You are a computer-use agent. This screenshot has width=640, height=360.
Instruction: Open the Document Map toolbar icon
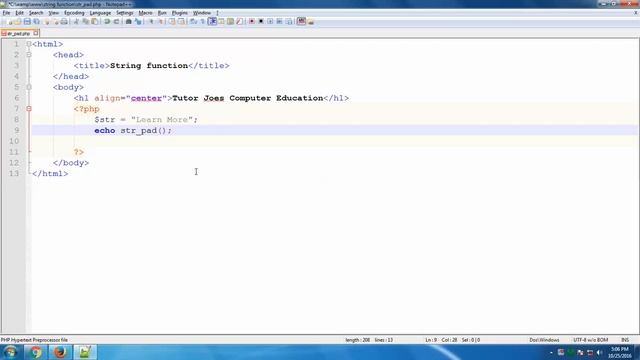(x=230, y=21)
